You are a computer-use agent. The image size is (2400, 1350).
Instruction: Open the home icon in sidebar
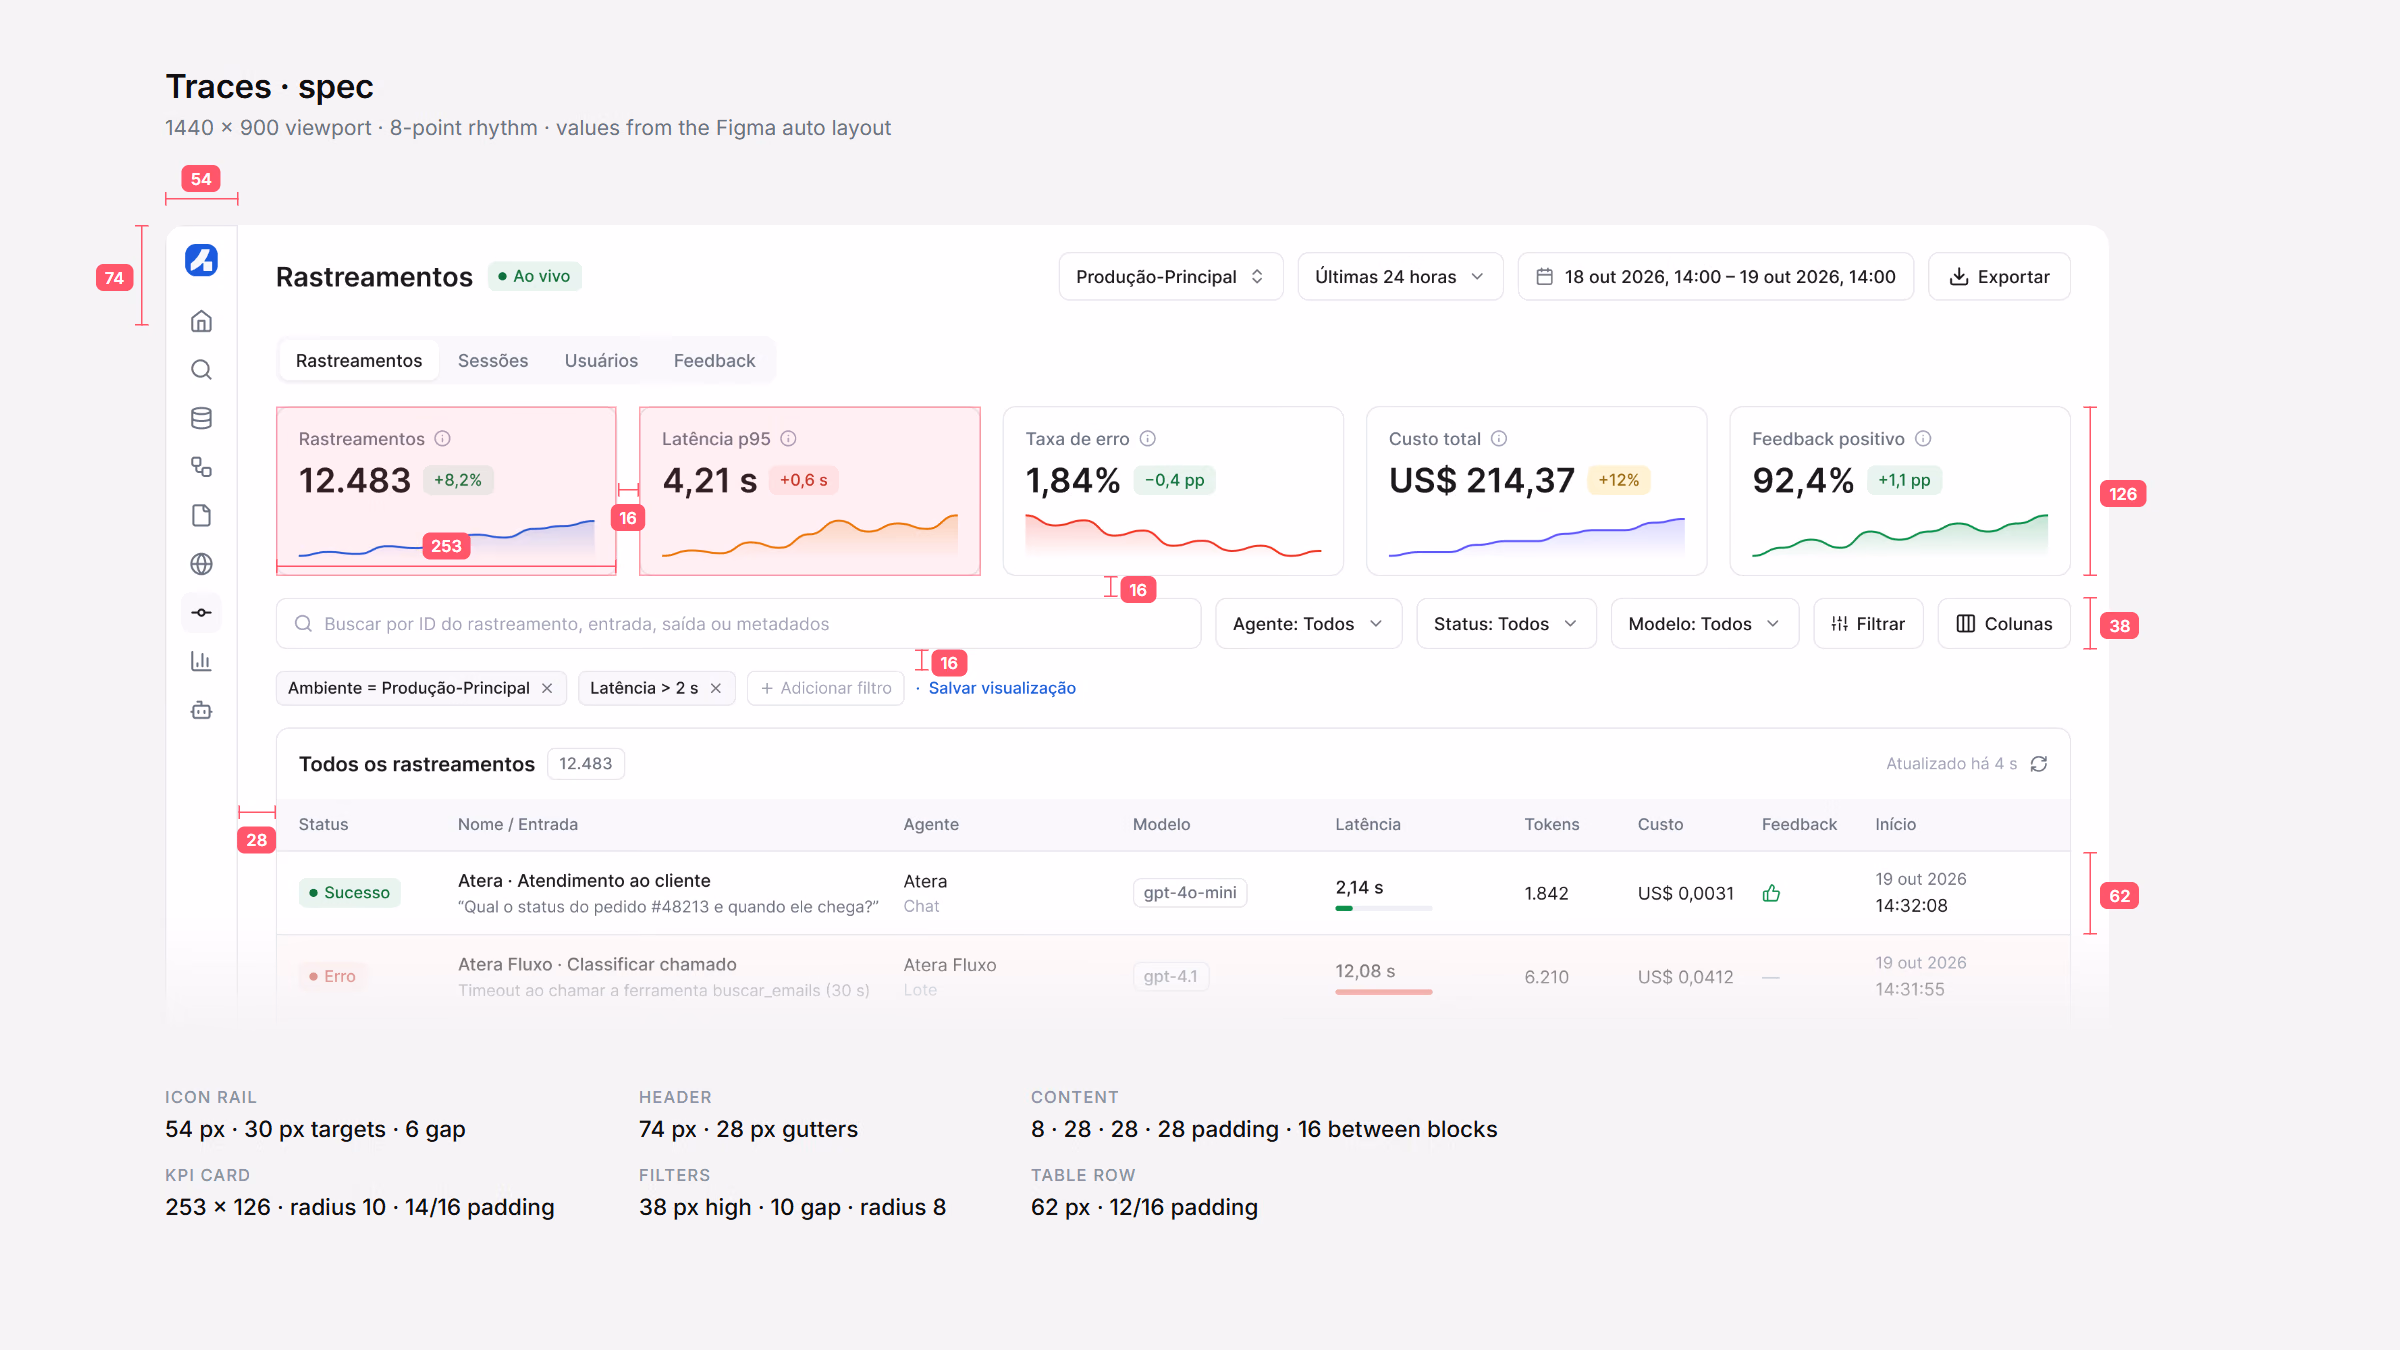[x=201, y=321]
